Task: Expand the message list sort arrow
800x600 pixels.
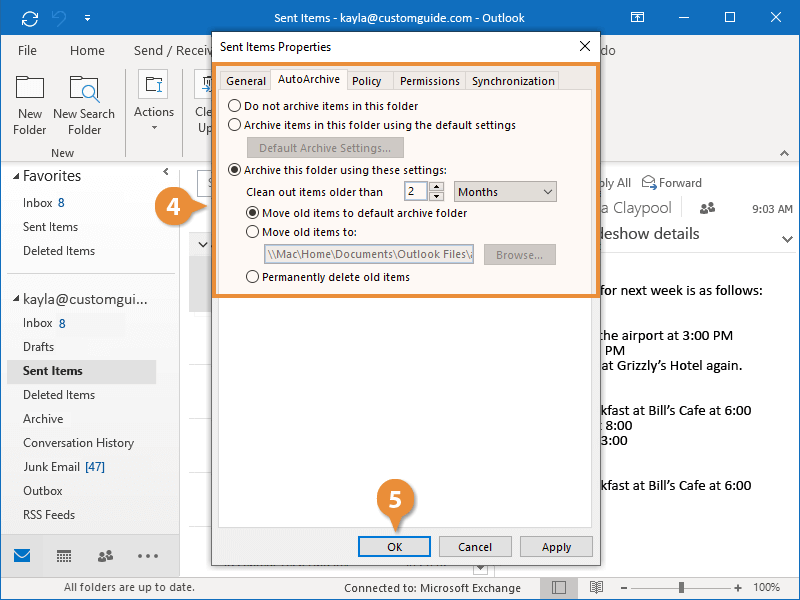Action: 203,244
